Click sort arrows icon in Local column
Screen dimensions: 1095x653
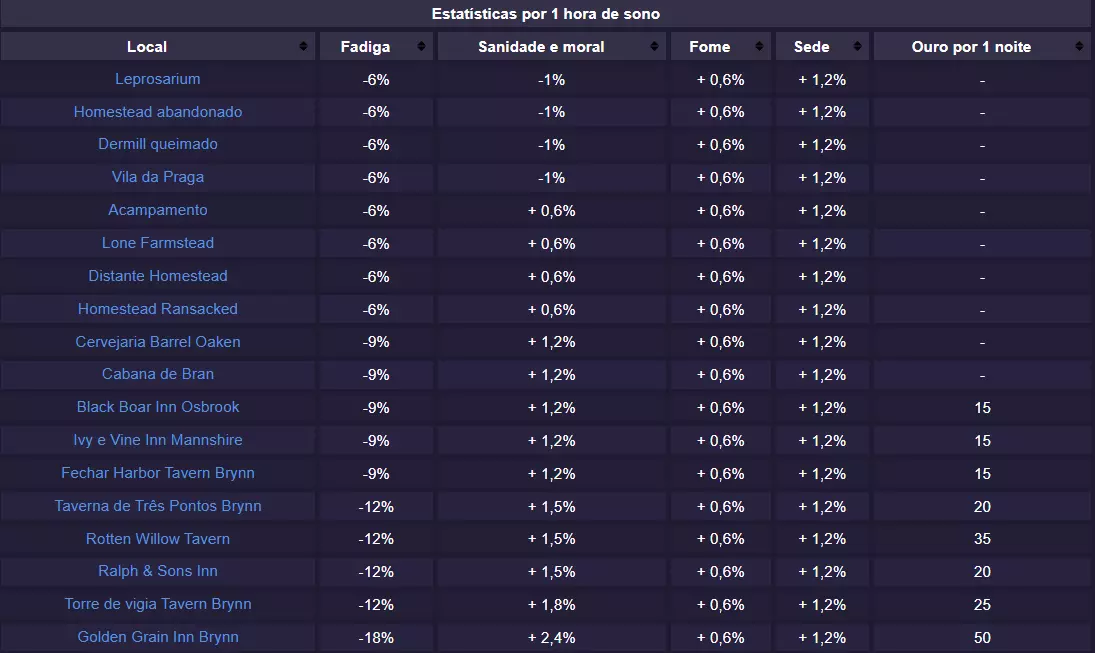point(303,47)
